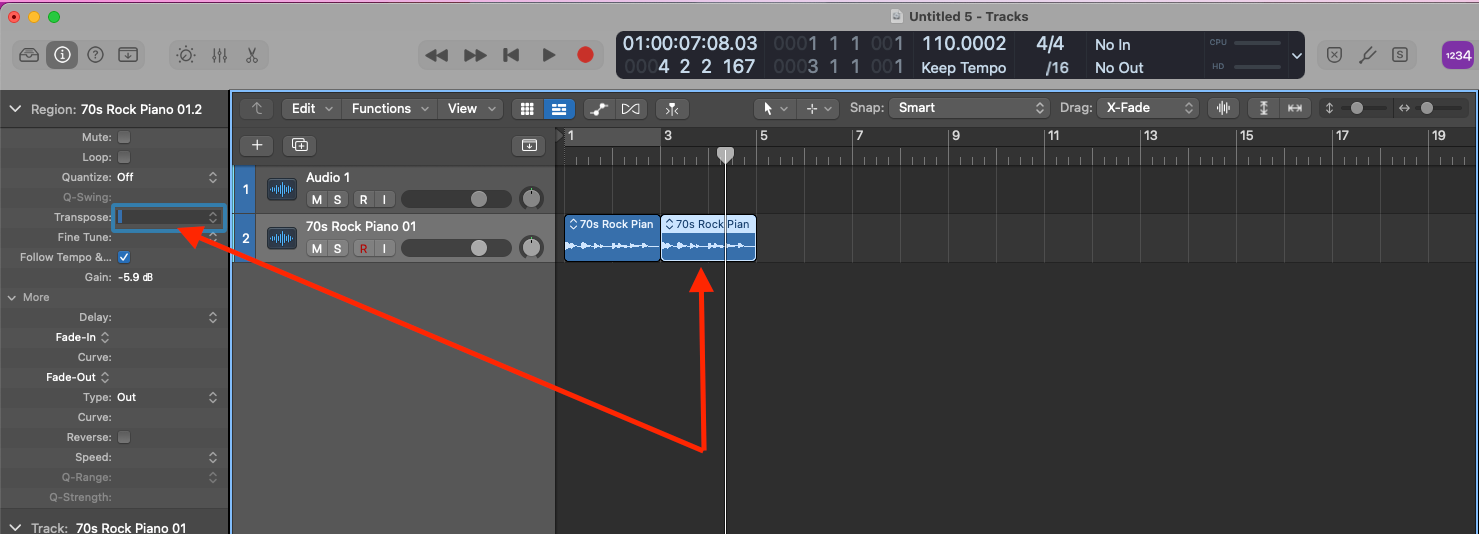Toggle Follow Tempo checkbox
Viewport: 1479px width, 534px height.
coord(124,257)
